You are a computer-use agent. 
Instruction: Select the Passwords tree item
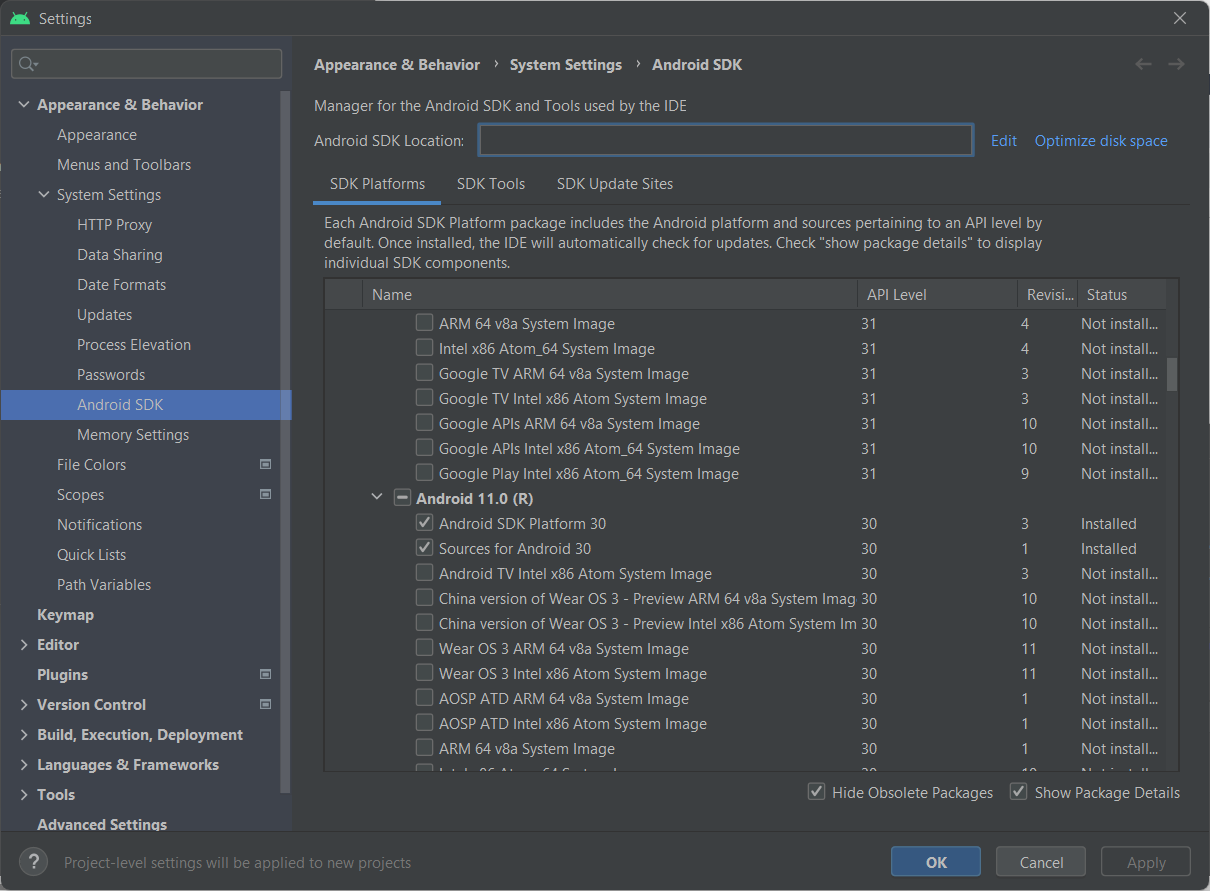111,374
